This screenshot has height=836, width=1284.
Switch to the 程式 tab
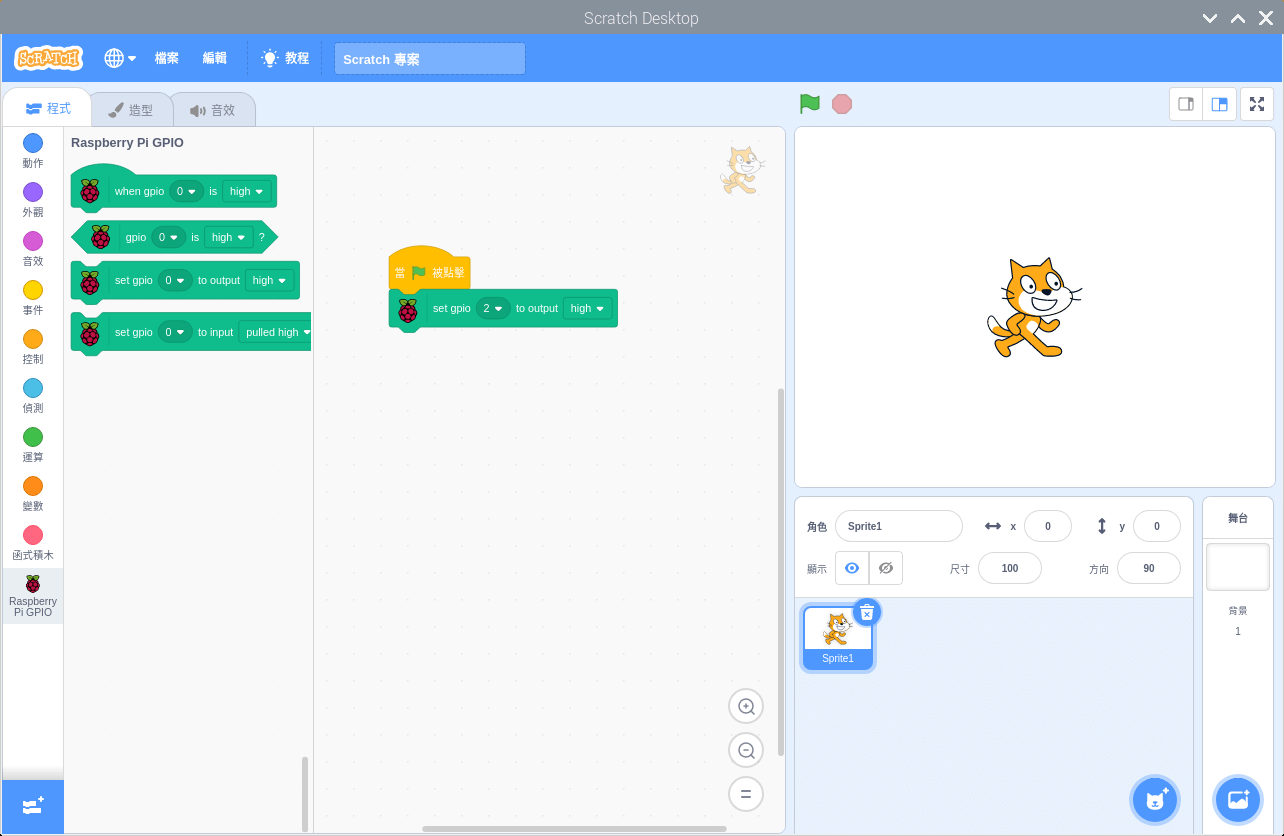pyautogui.click(x=48, y=109)
